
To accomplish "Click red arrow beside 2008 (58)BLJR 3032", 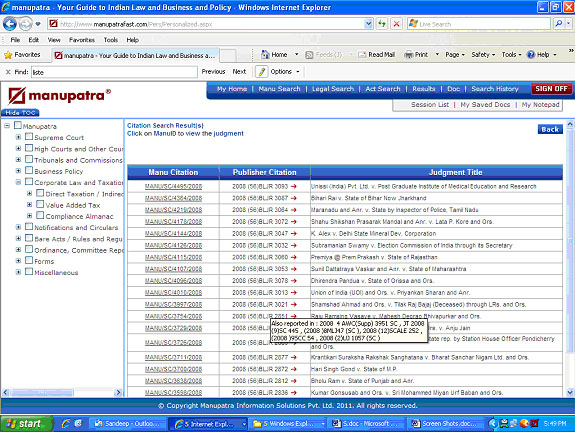I will click(x=294, y=245).
